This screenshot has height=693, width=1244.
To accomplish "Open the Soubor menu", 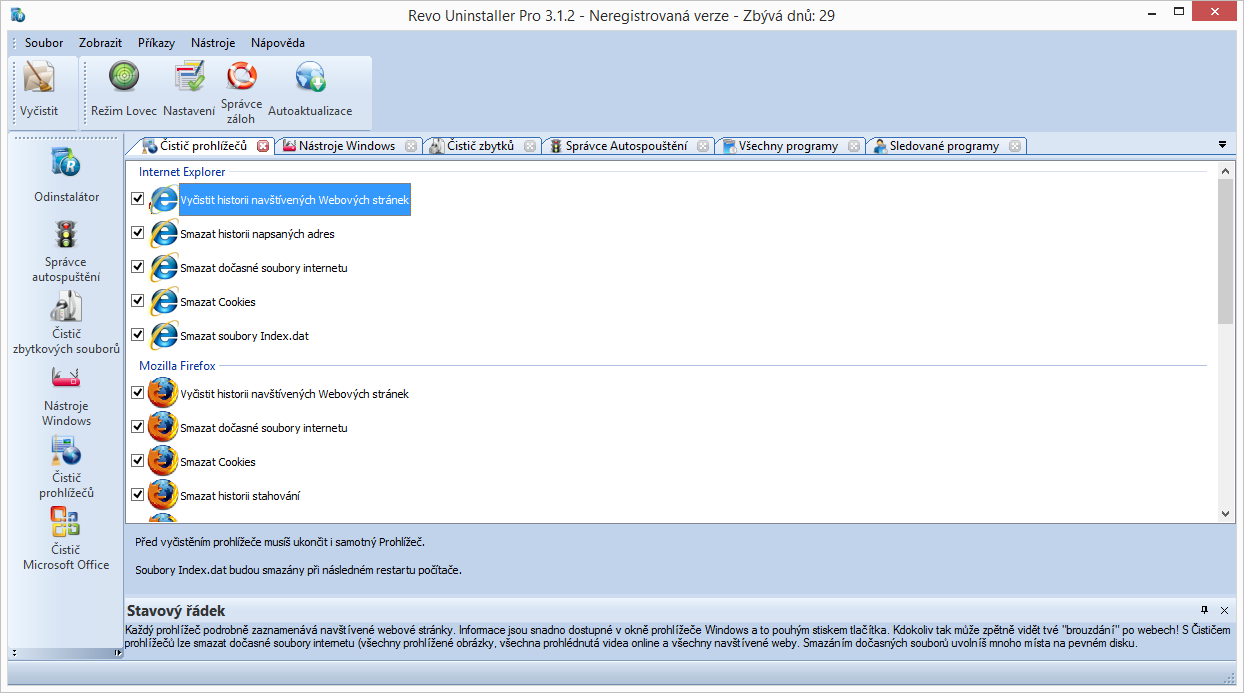I will (44, 43).
